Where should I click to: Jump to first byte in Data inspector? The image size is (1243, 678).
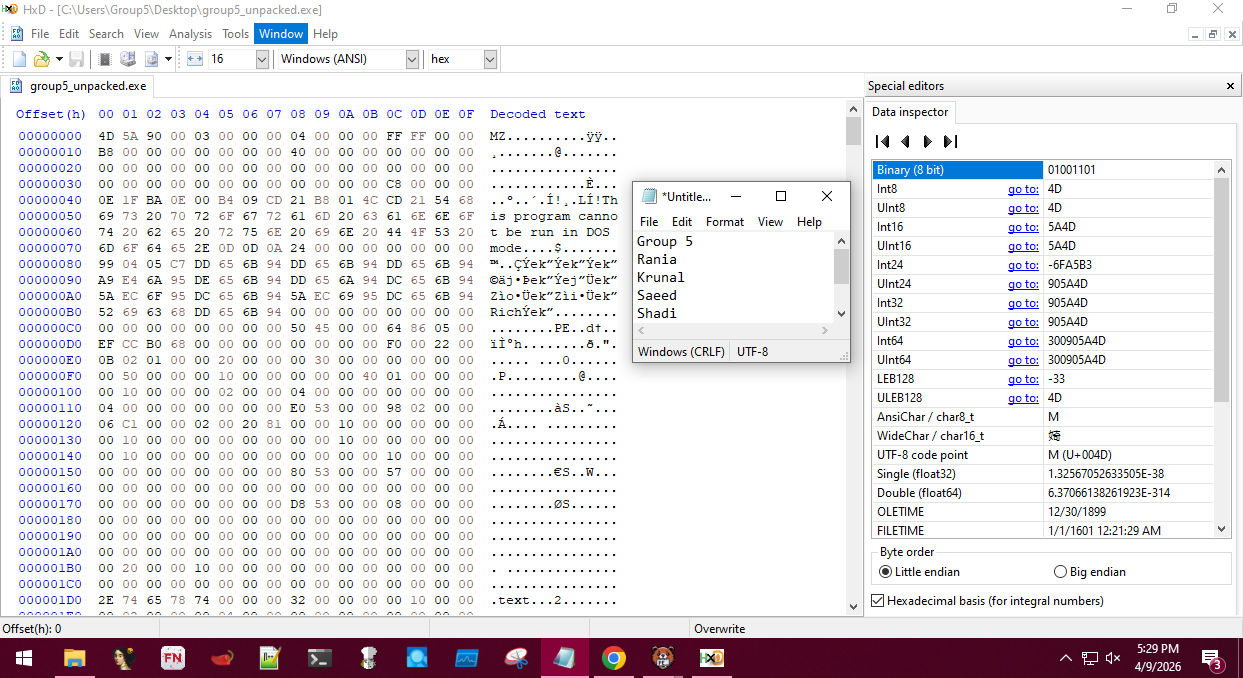coord(882,142)
